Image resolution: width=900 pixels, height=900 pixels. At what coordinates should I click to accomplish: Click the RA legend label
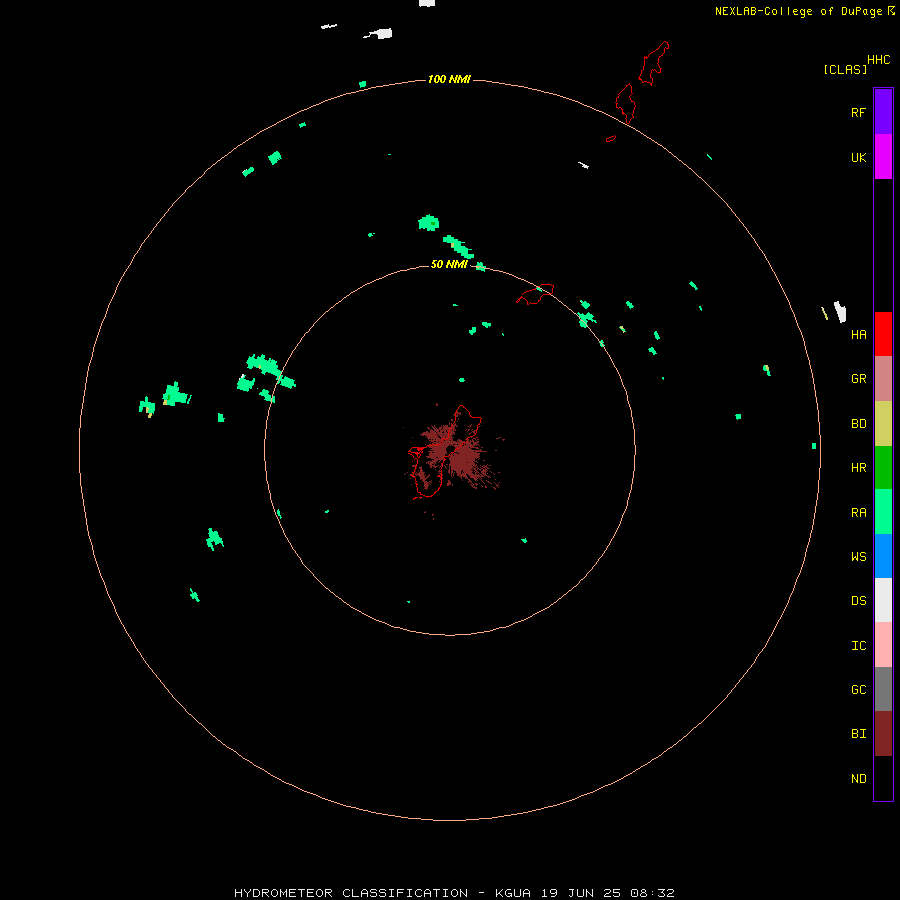(x=859, y=512)
